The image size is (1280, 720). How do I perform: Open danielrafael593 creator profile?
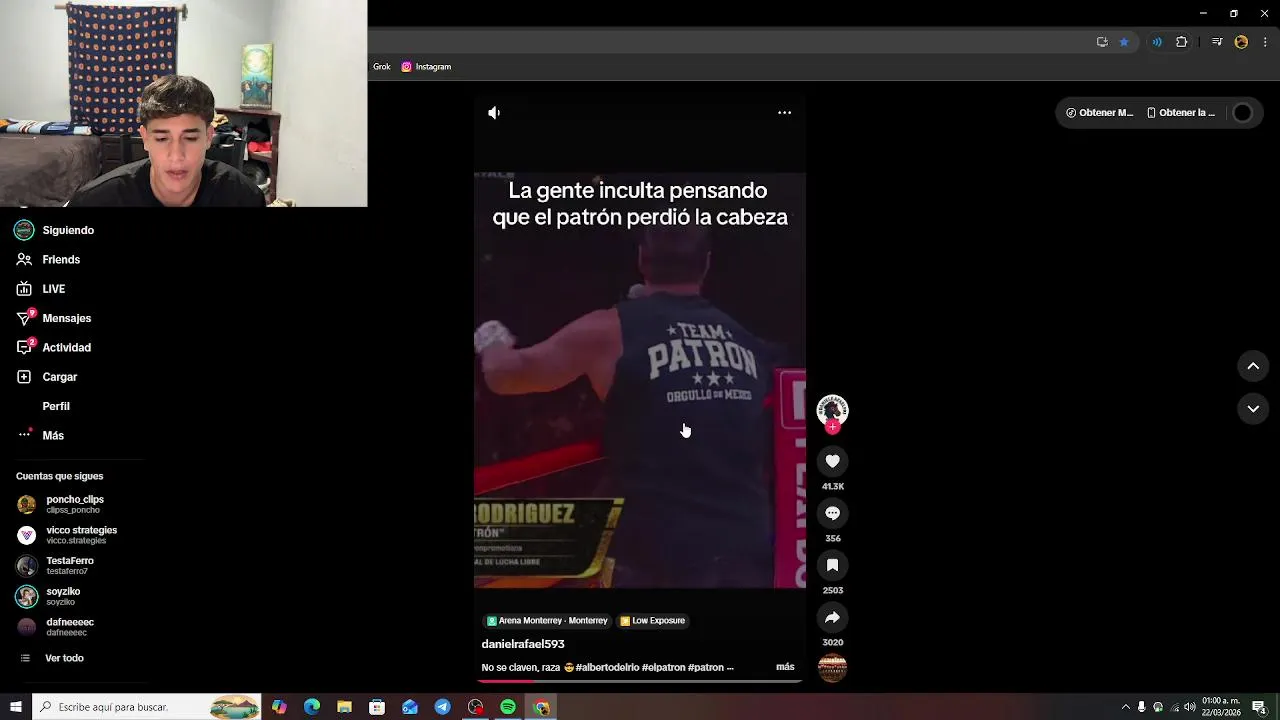(523, 644)
